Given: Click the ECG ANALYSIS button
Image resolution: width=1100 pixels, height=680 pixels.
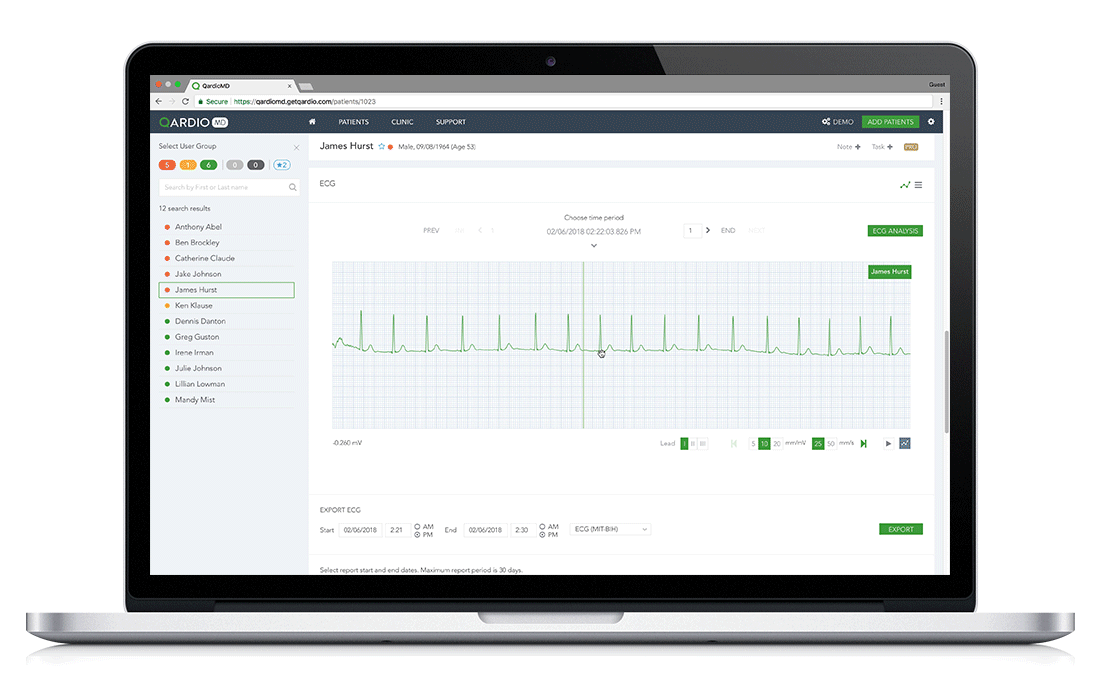Looking at the screenshot, I should pyautogui.click(x=895, y=231).
